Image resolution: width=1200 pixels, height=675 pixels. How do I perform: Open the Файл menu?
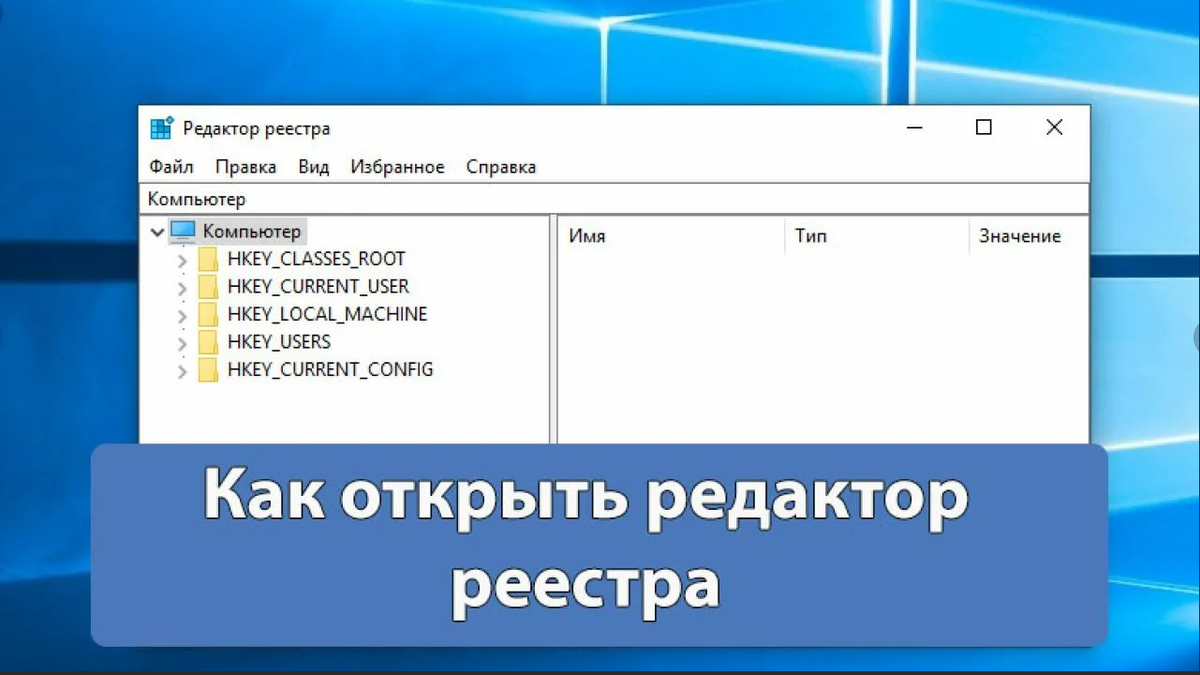click(171, 167)
